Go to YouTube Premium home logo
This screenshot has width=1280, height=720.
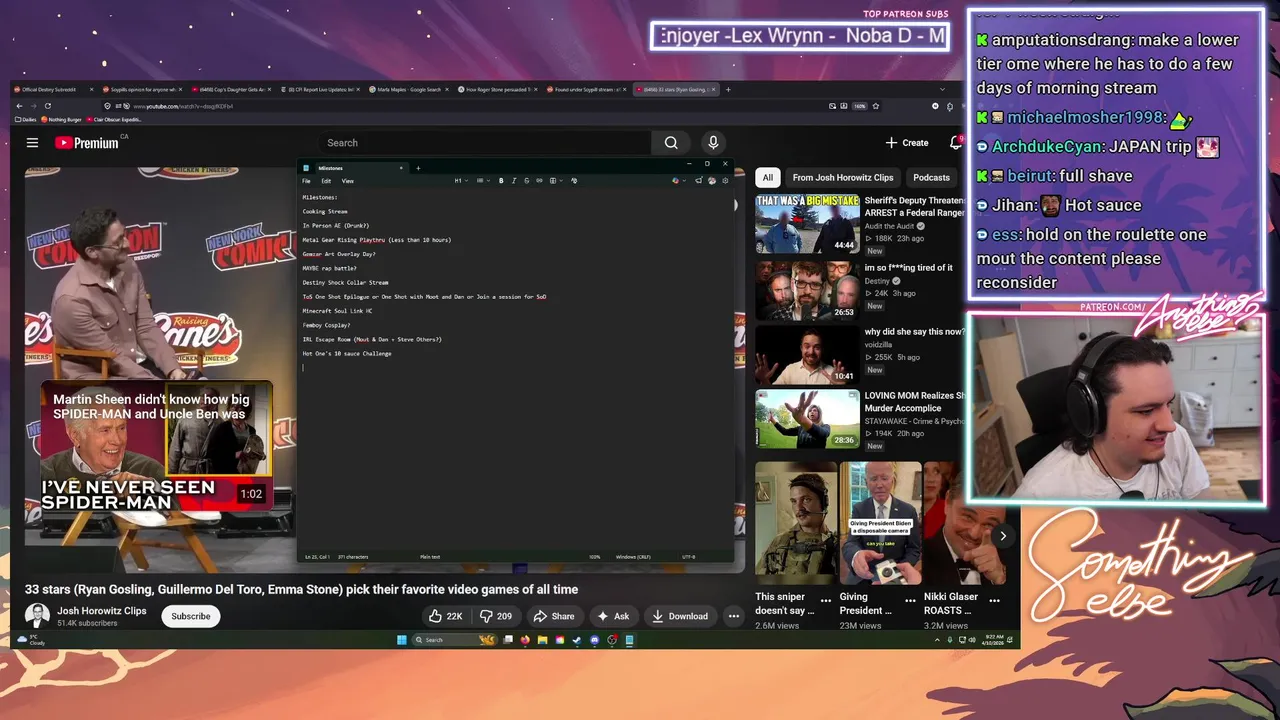[87, 143]
